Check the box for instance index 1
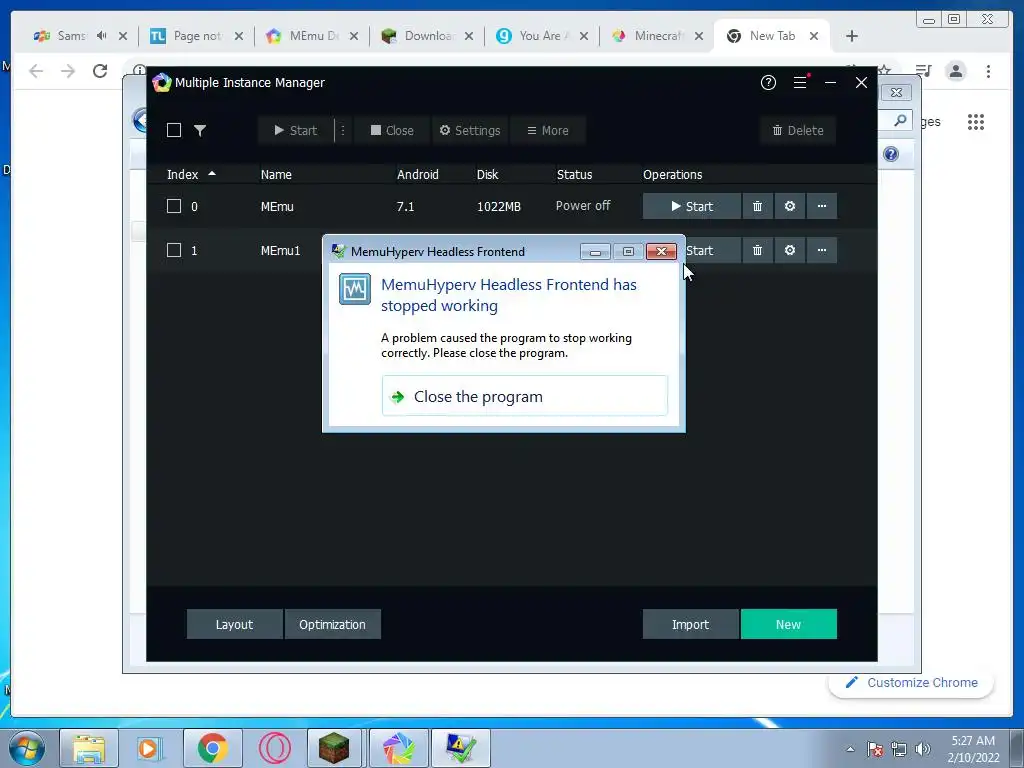 (x=174, y=250)
